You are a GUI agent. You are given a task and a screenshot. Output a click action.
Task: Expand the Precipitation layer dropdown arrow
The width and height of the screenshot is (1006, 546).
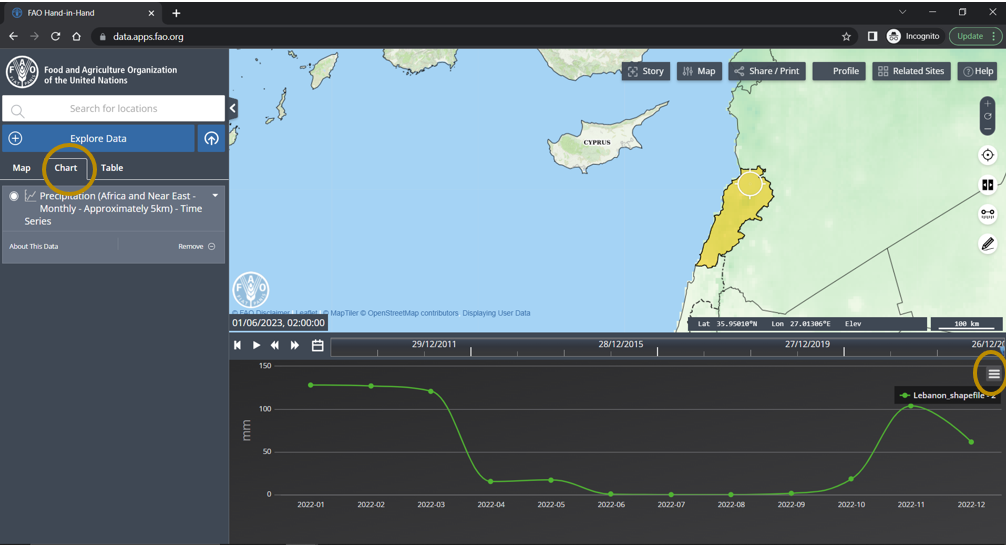215,196
